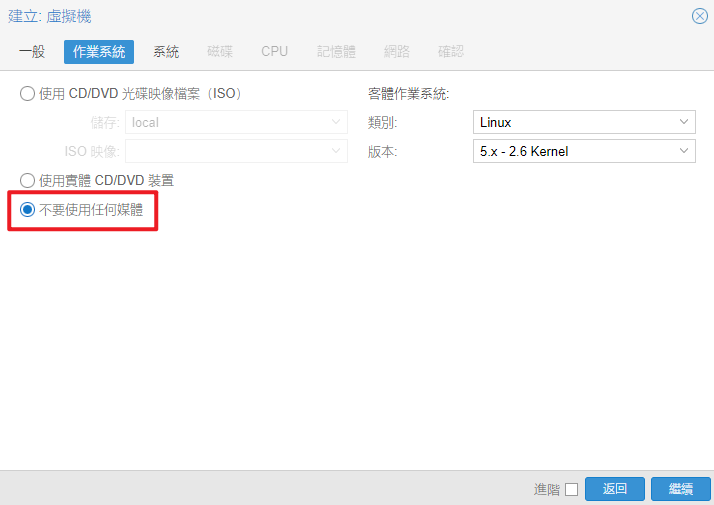Switch to the 一般 tab

32,51
